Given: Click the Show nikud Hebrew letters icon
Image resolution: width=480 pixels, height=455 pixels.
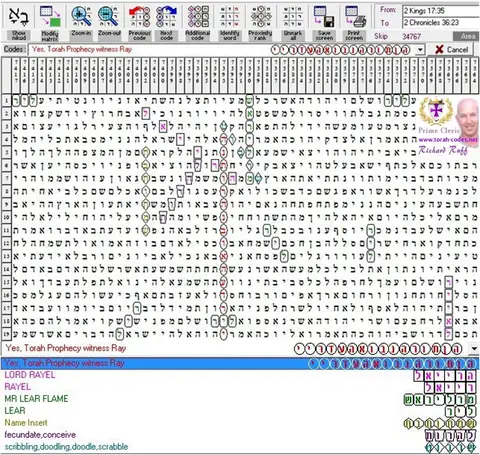Looking at the screenshot, I should coord(19,17).
